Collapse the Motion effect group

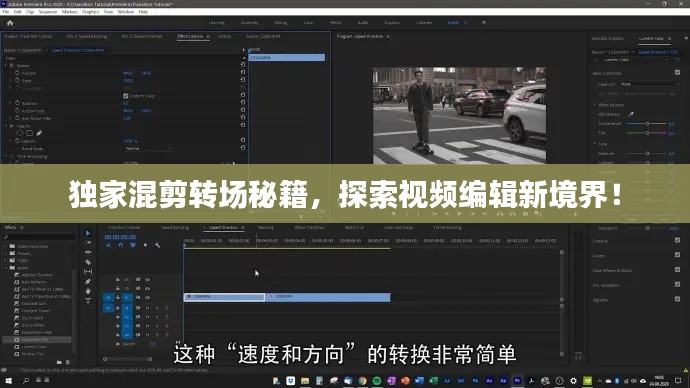point(6,65)
